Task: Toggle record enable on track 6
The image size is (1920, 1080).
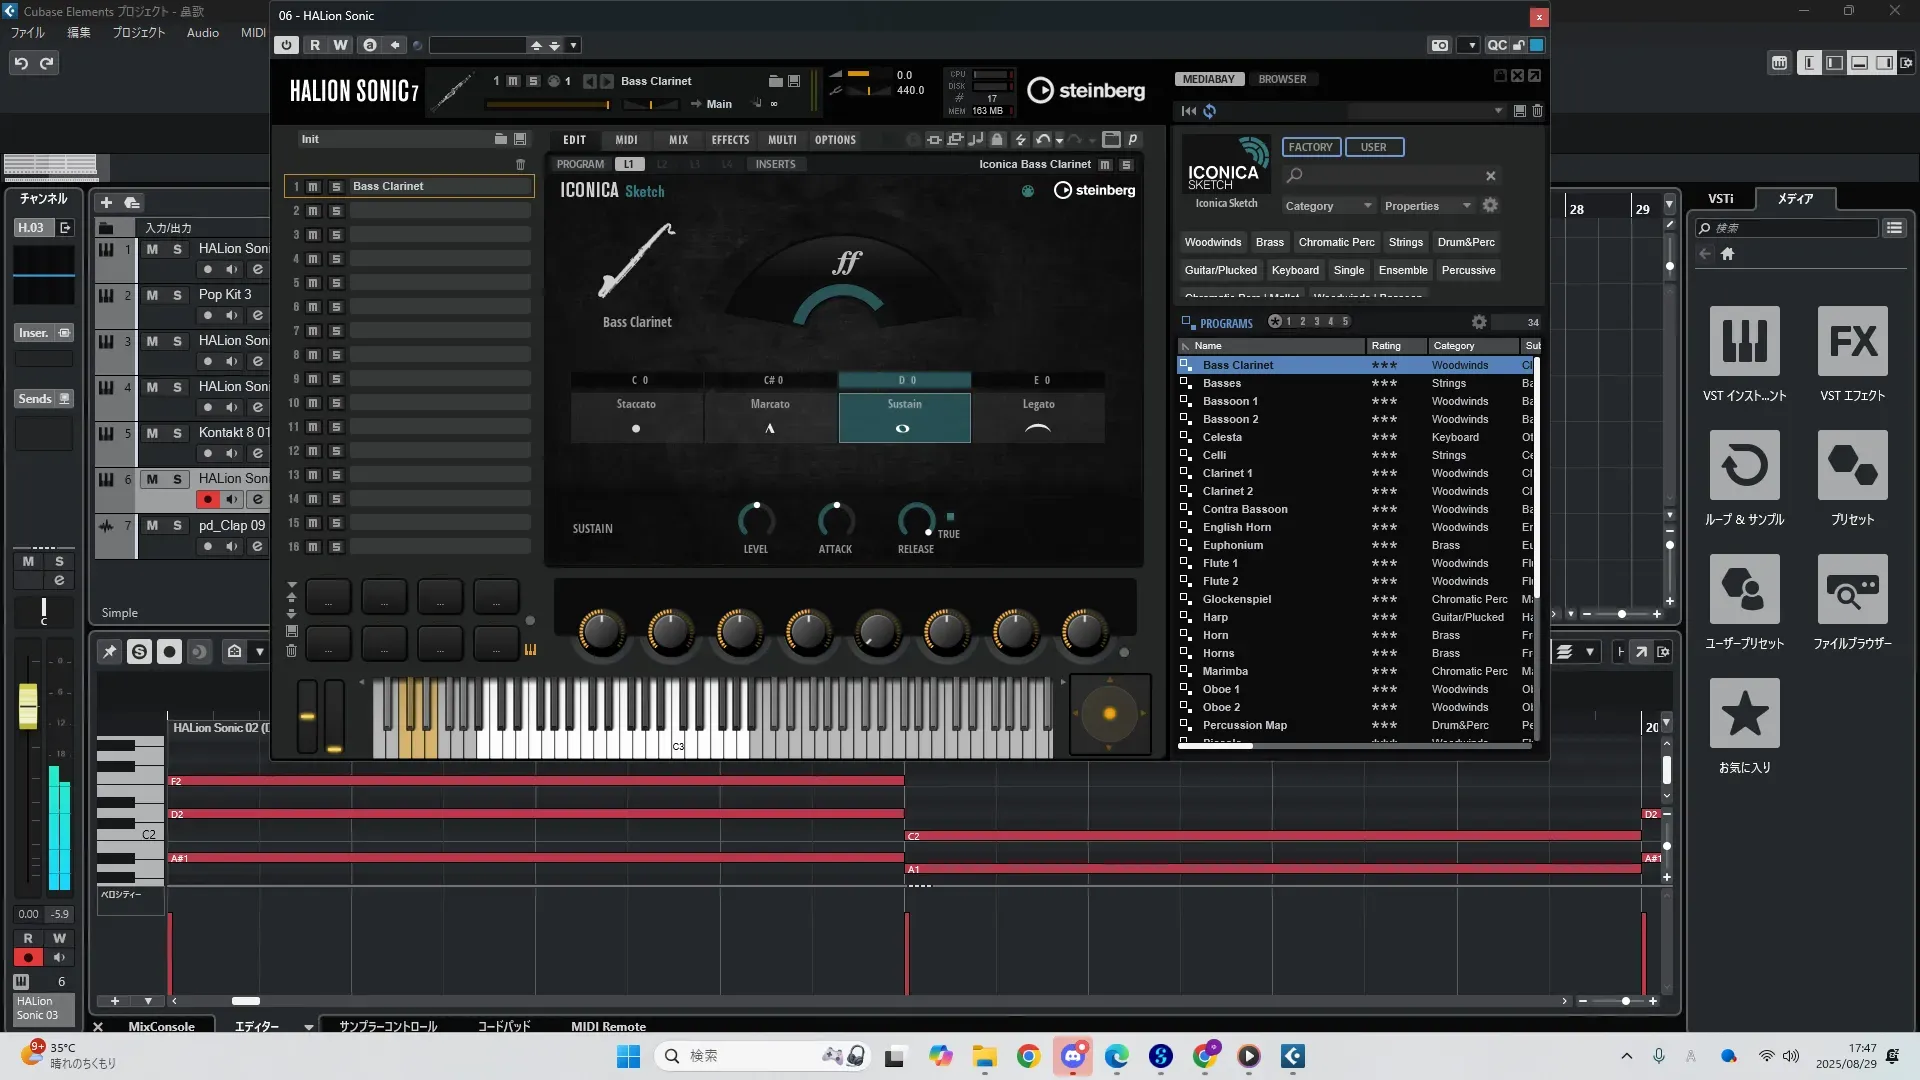Action: click(x=207, y=499)
